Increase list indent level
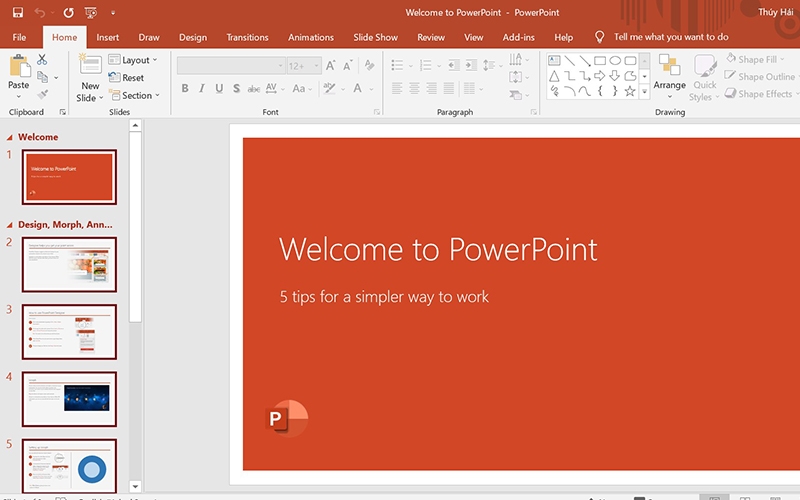Viewport: 800px width, 500px height. tap(471, 65)
